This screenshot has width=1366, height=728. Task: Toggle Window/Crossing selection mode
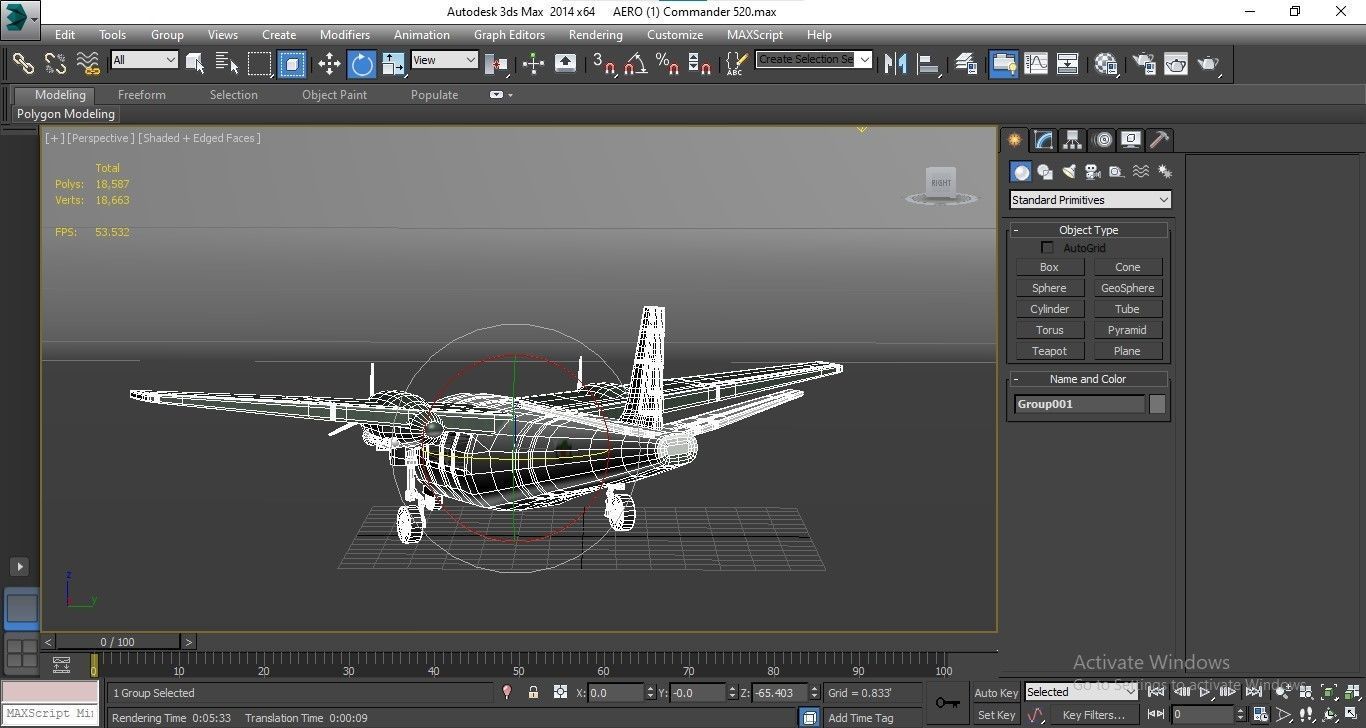291,64
